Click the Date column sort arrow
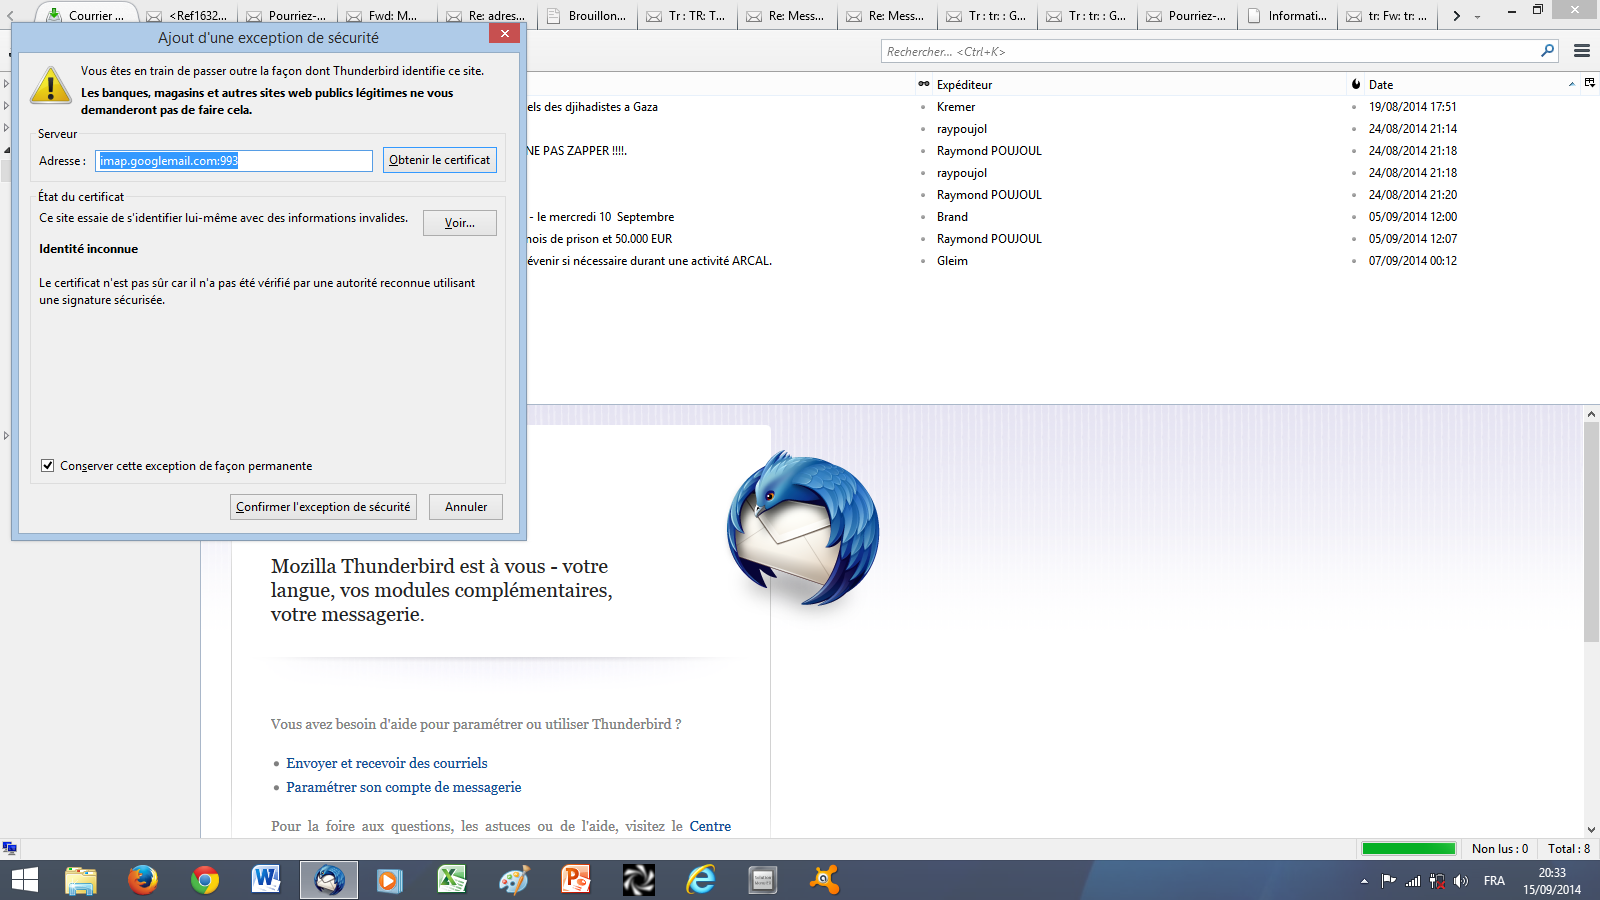 [1571, 84]
